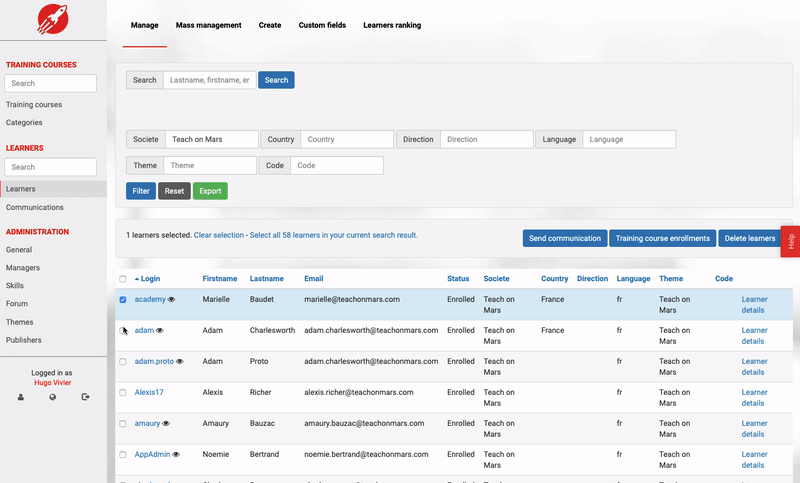Click the eye icon next to academy login

(171, 299)
